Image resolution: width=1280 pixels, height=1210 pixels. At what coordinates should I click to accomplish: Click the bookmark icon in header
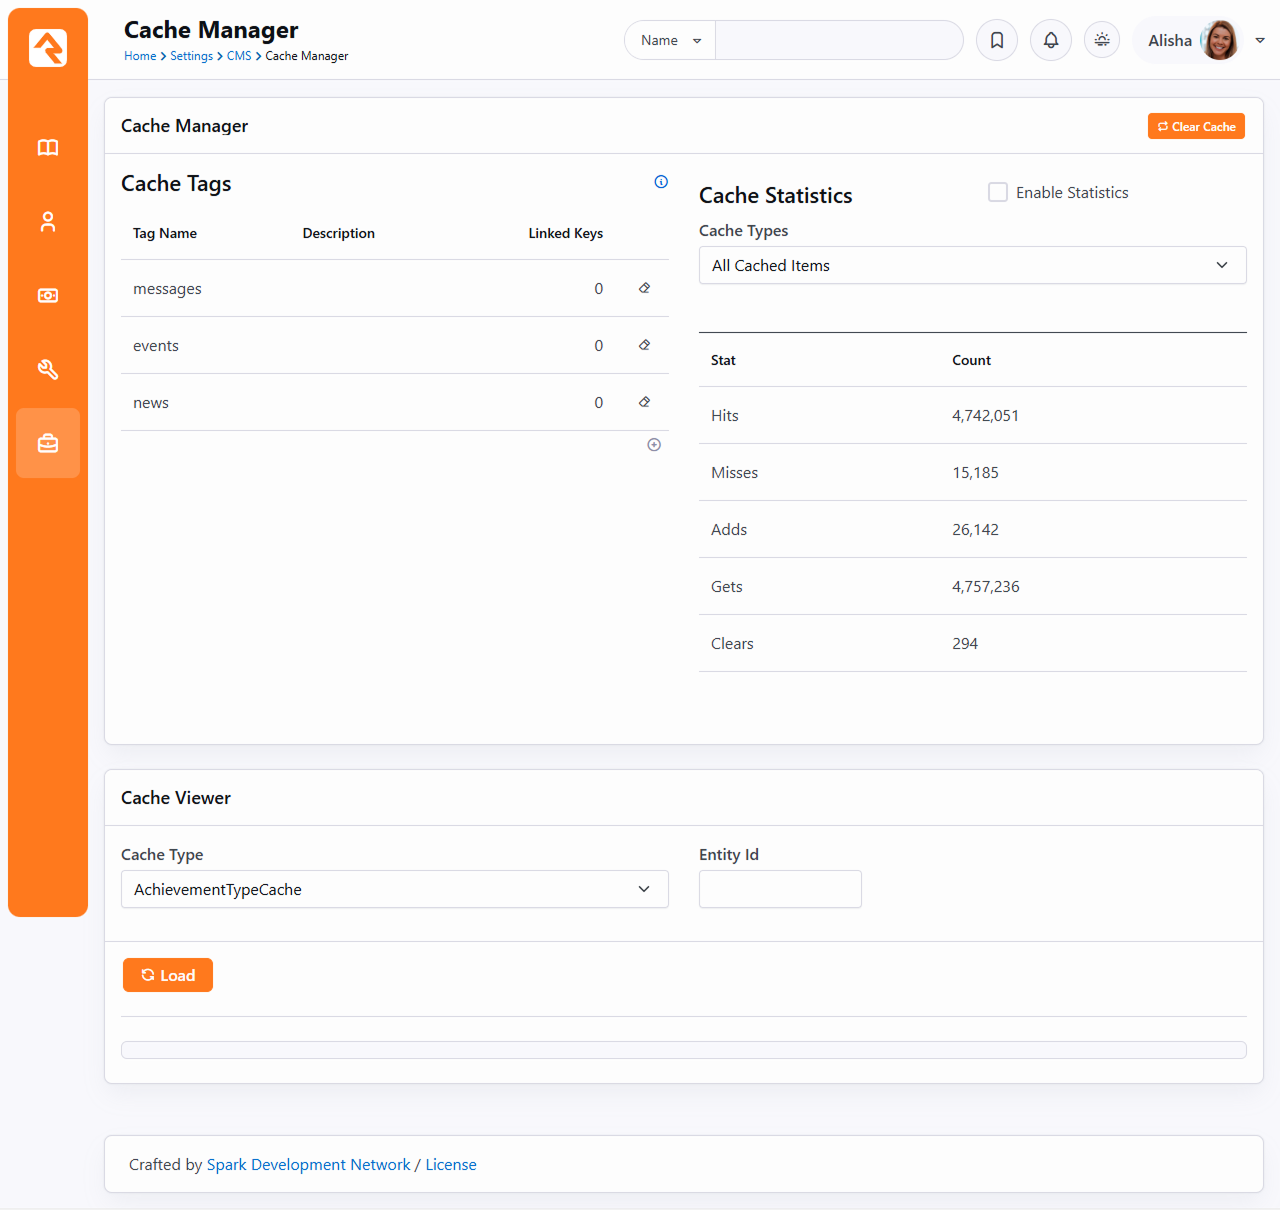click(x=997, y=40)
